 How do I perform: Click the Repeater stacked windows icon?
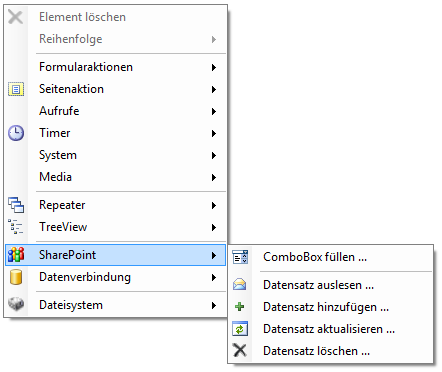coord(16,205)
